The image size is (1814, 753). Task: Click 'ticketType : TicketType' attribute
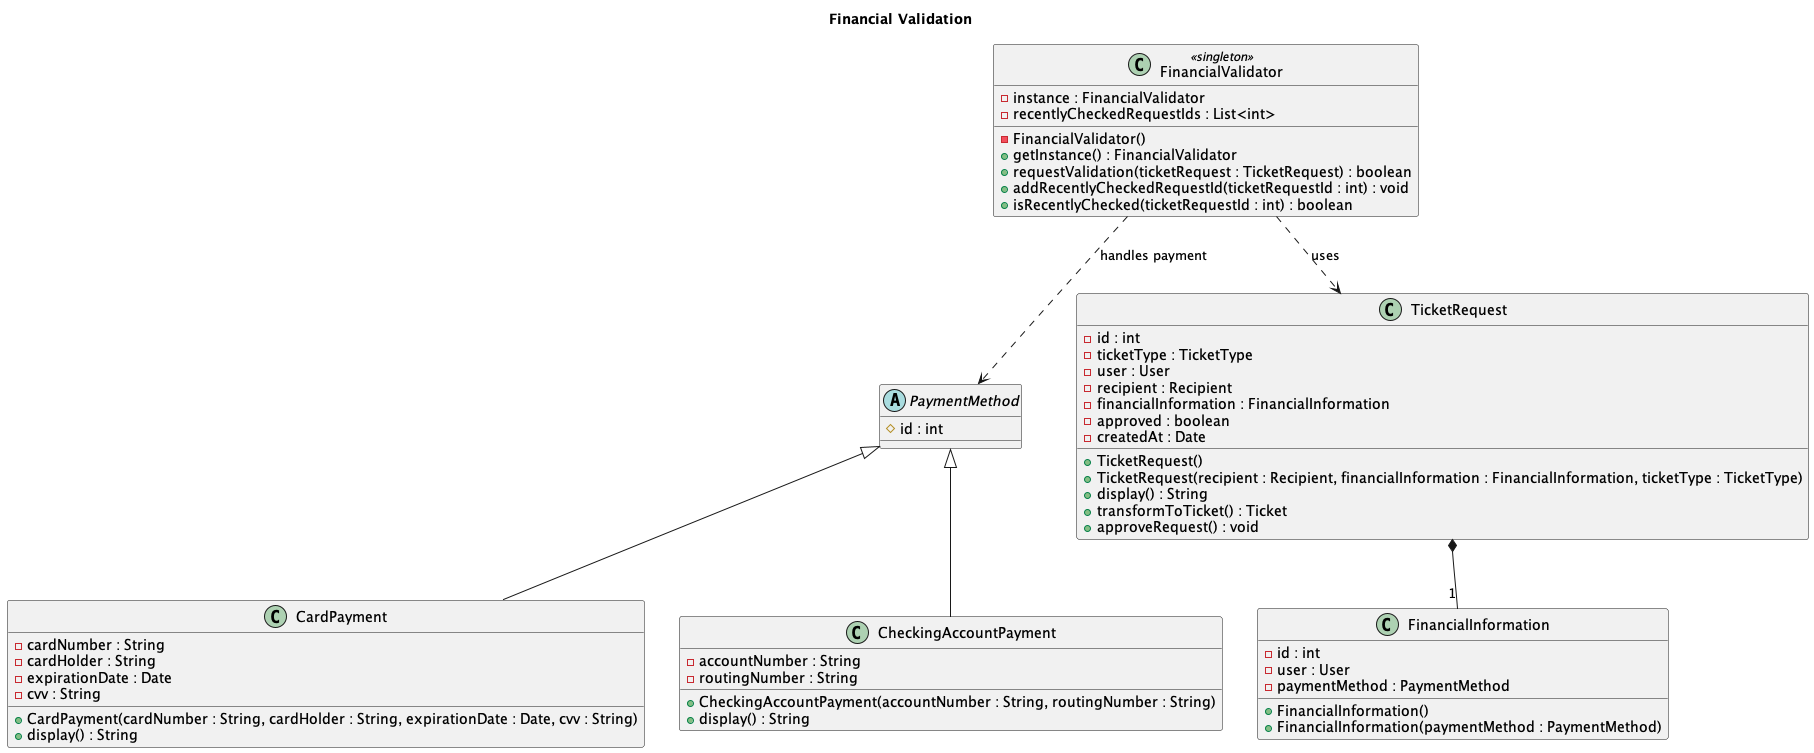pos(1174,355)
